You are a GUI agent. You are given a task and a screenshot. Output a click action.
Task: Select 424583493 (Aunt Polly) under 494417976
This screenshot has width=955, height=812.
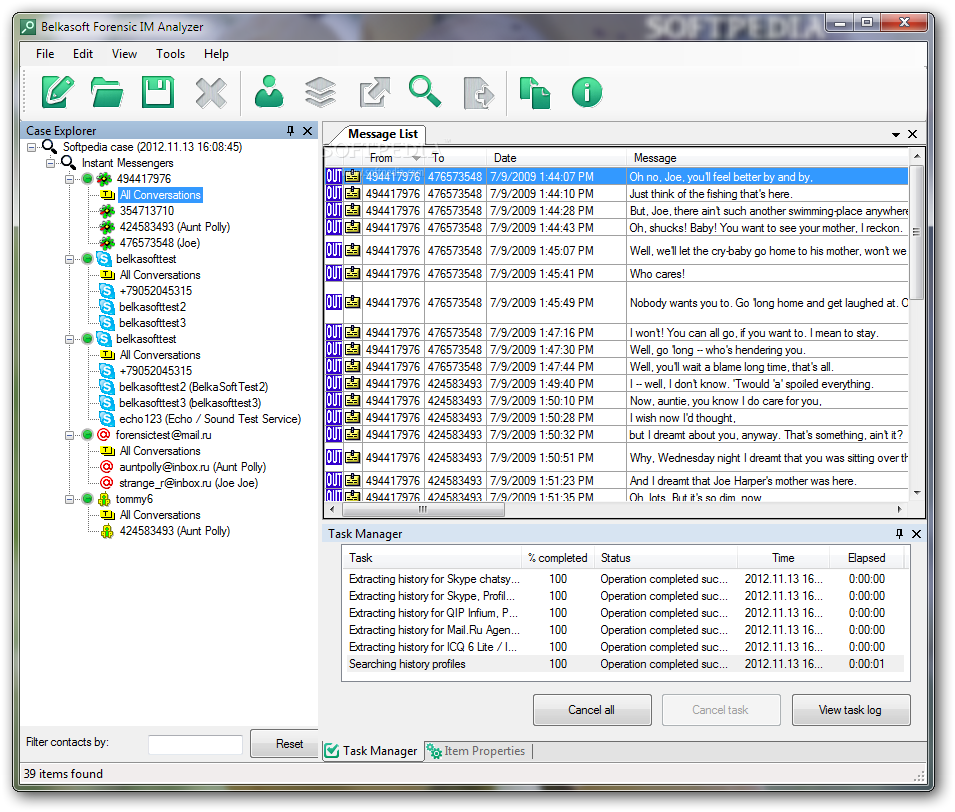click(x=175, y=227)
